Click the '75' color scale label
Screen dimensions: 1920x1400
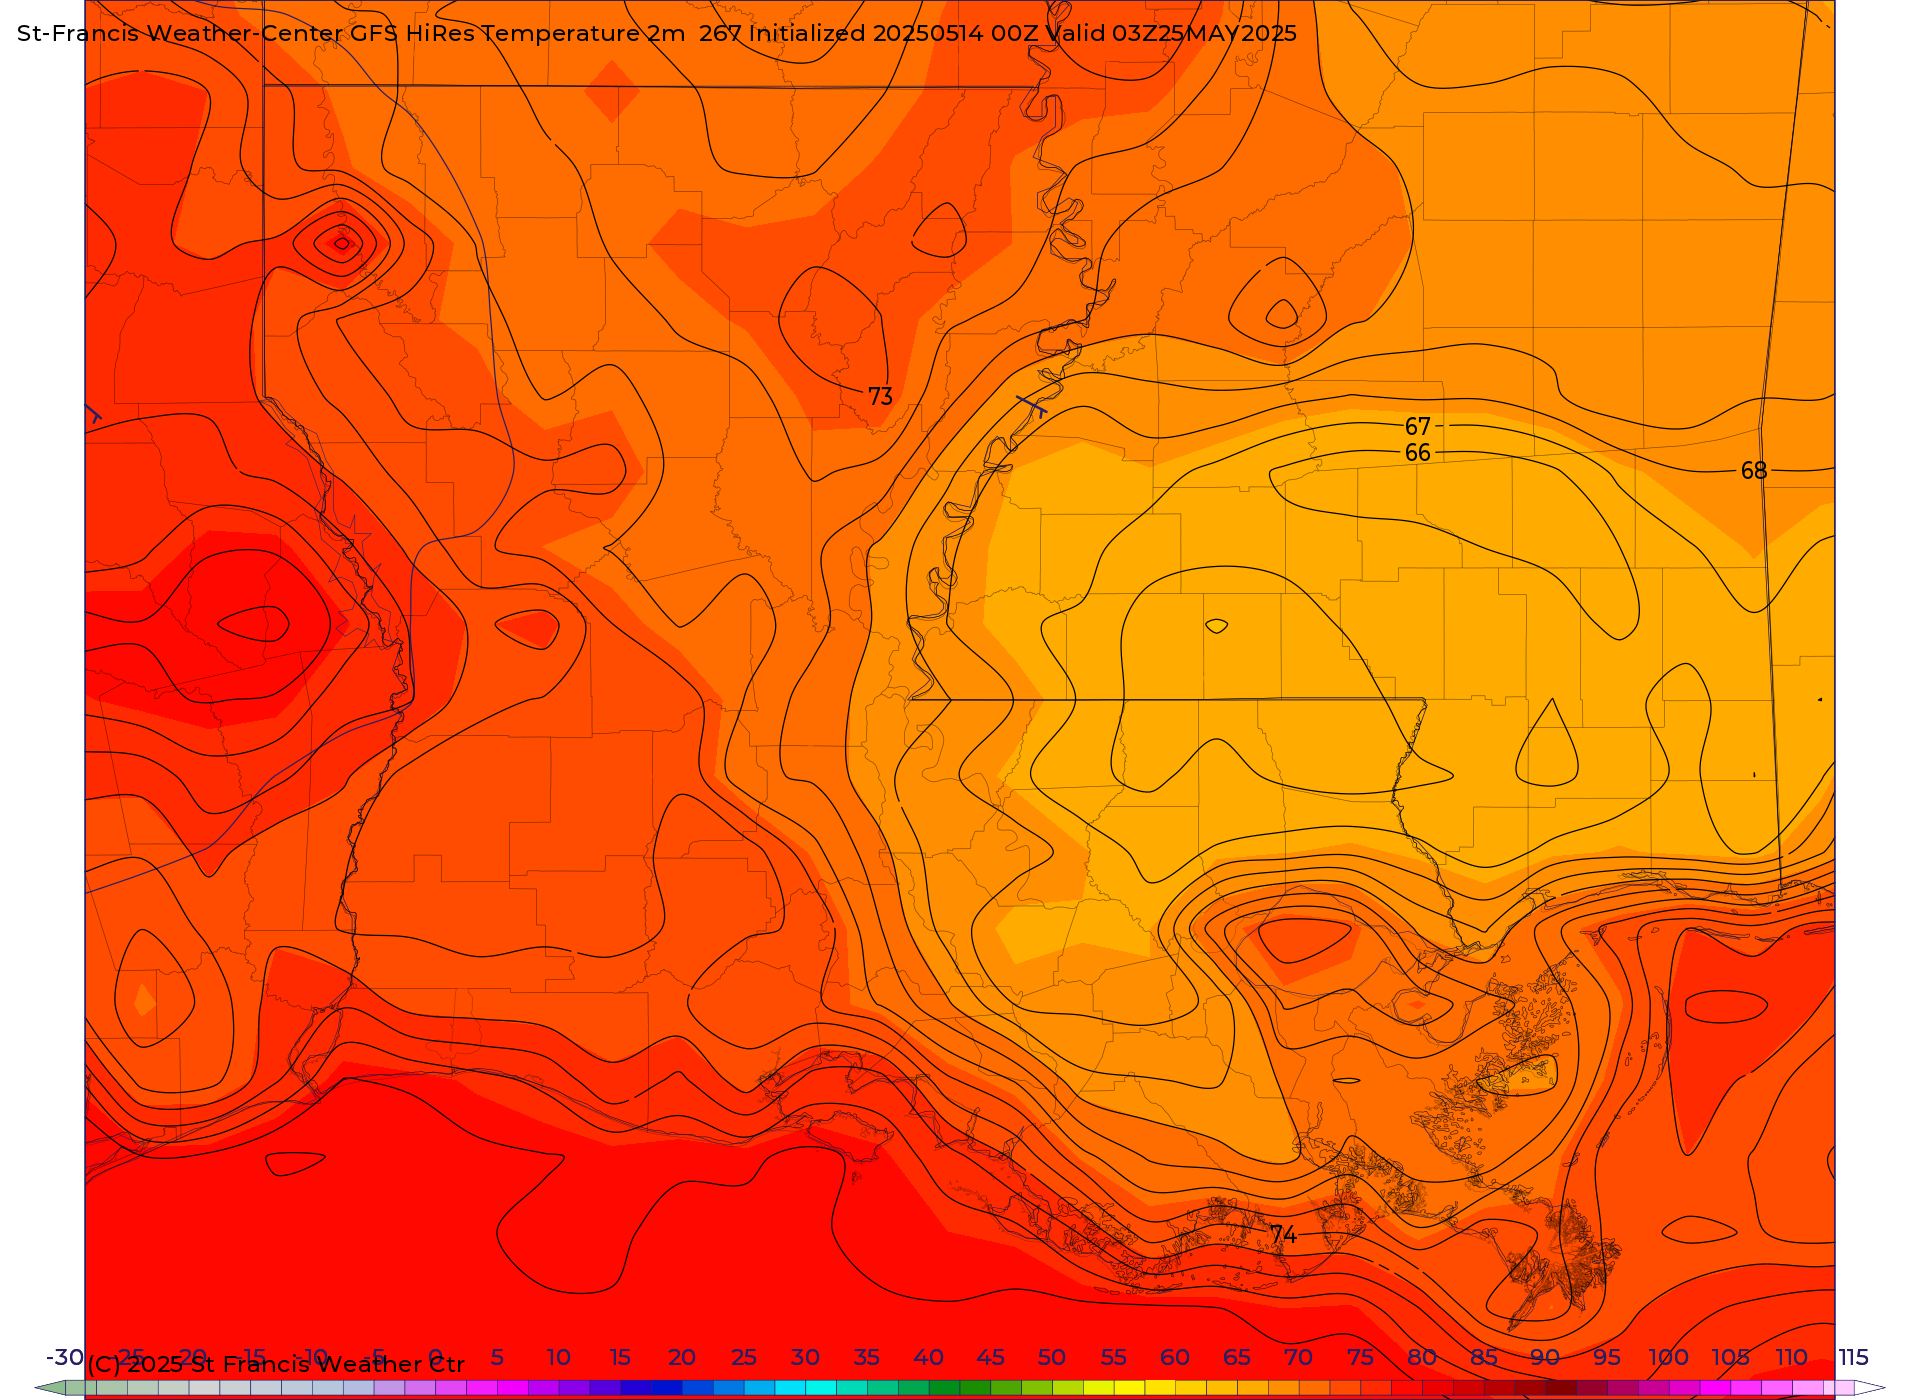[1360, 1357]
